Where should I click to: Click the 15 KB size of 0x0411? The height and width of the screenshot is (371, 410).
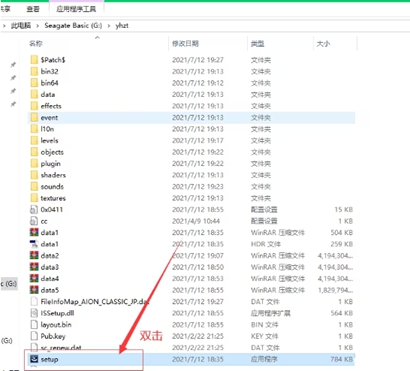(x=343, y=210)
